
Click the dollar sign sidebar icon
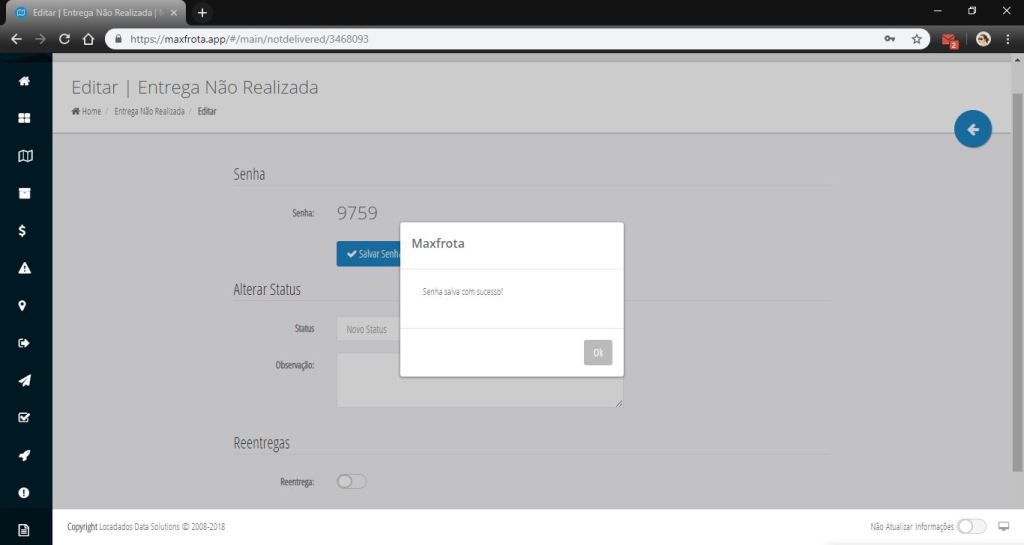pos(25,231)
